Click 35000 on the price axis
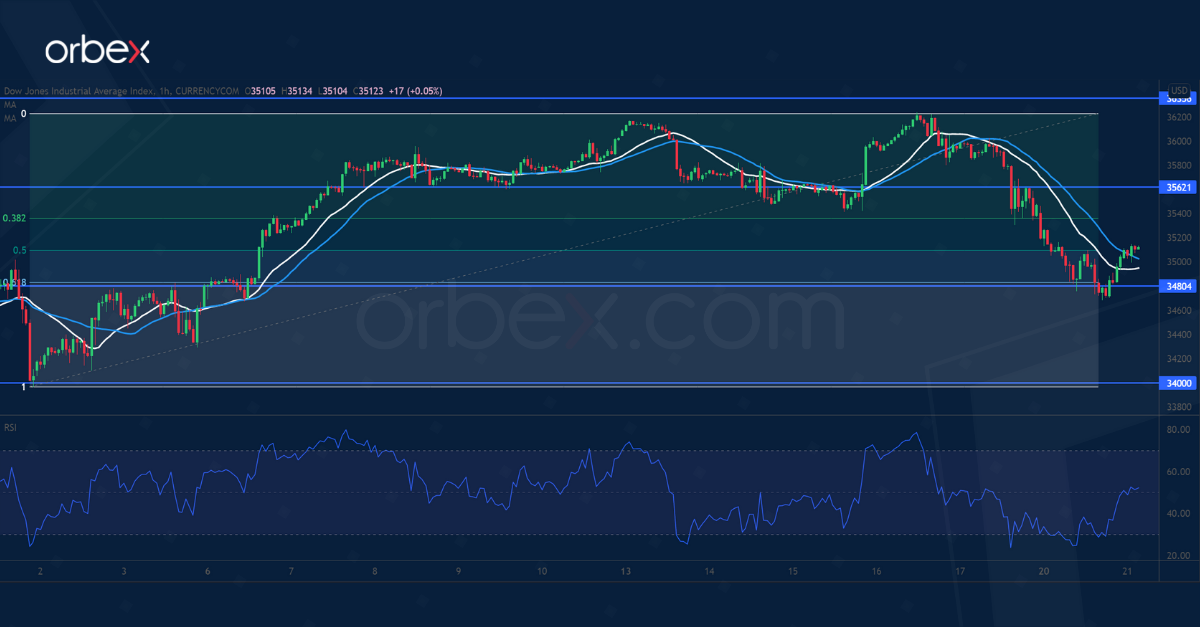The width and height of the screenshot is (1200, 627). click(1180, 262)
